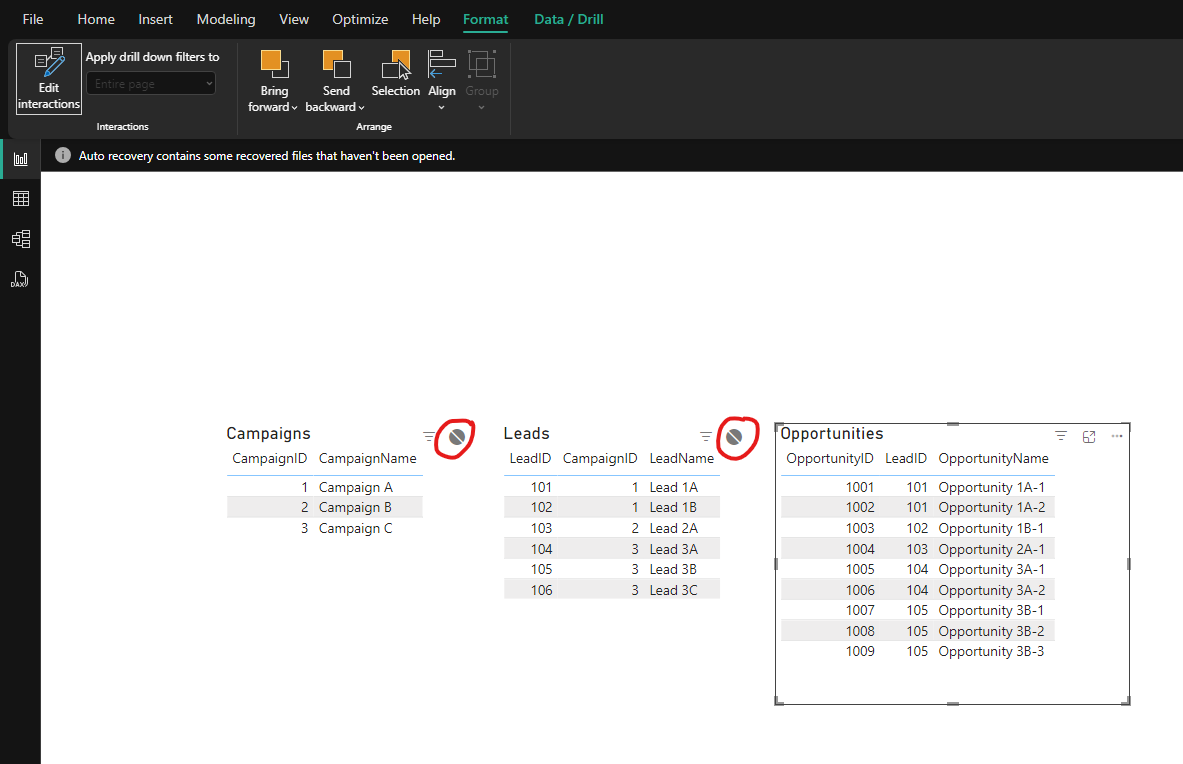The height and width of the screenshot is (764, 1183).
Task: Open Model view in left sidebar
Action: point(20,239)
